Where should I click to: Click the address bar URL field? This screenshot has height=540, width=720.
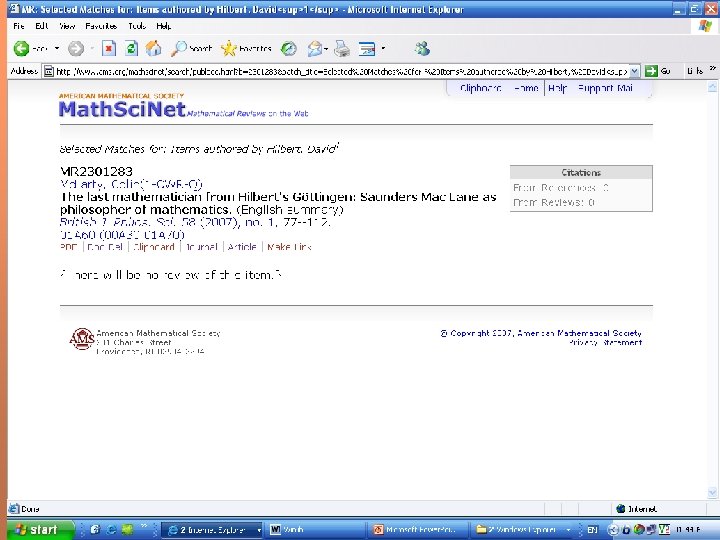pyautogui.click(x=341, y=71)
